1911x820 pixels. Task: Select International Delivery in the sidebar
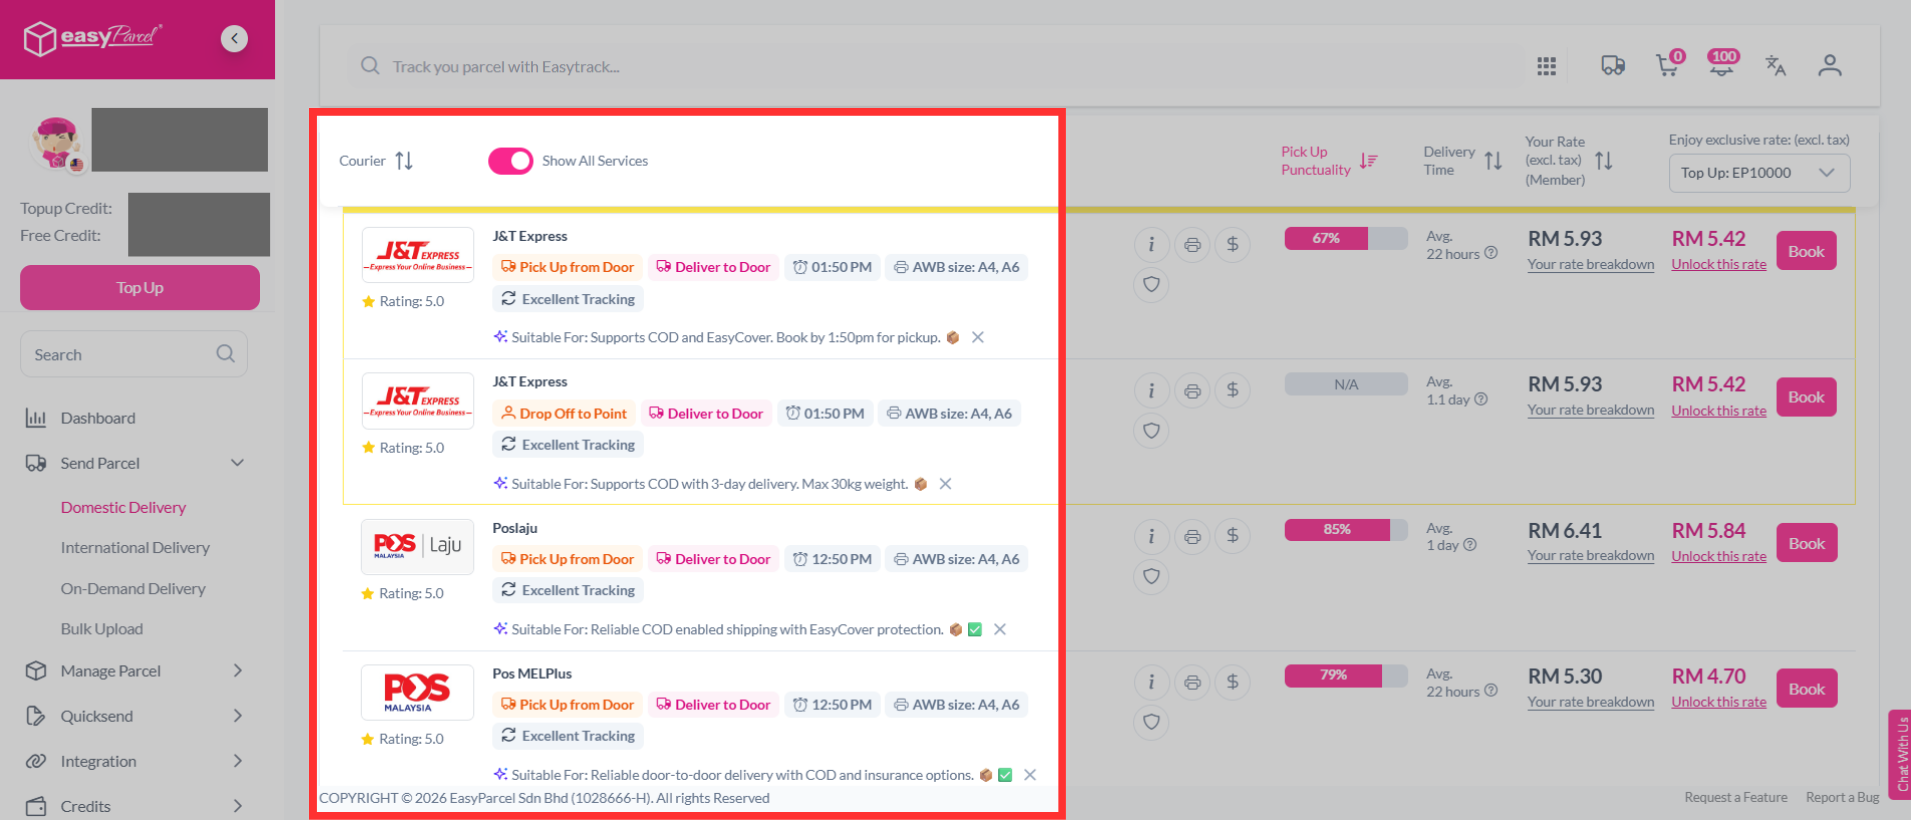[135, 548]
